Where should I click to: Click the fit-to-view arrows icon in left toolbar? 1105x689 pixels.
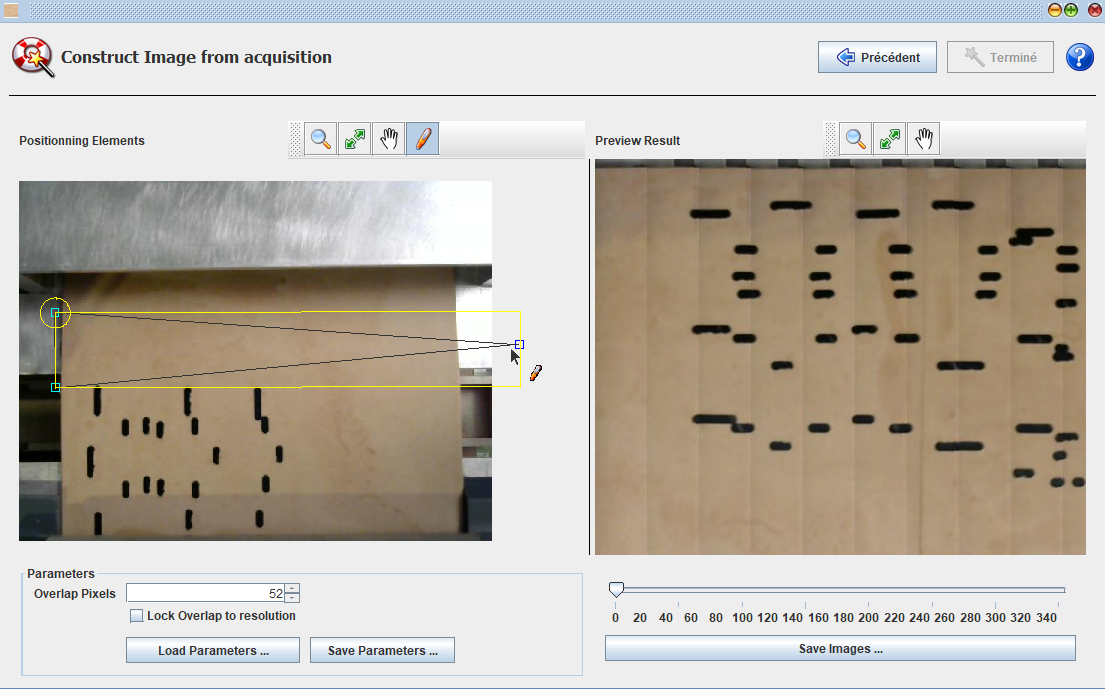pos(355,140)
